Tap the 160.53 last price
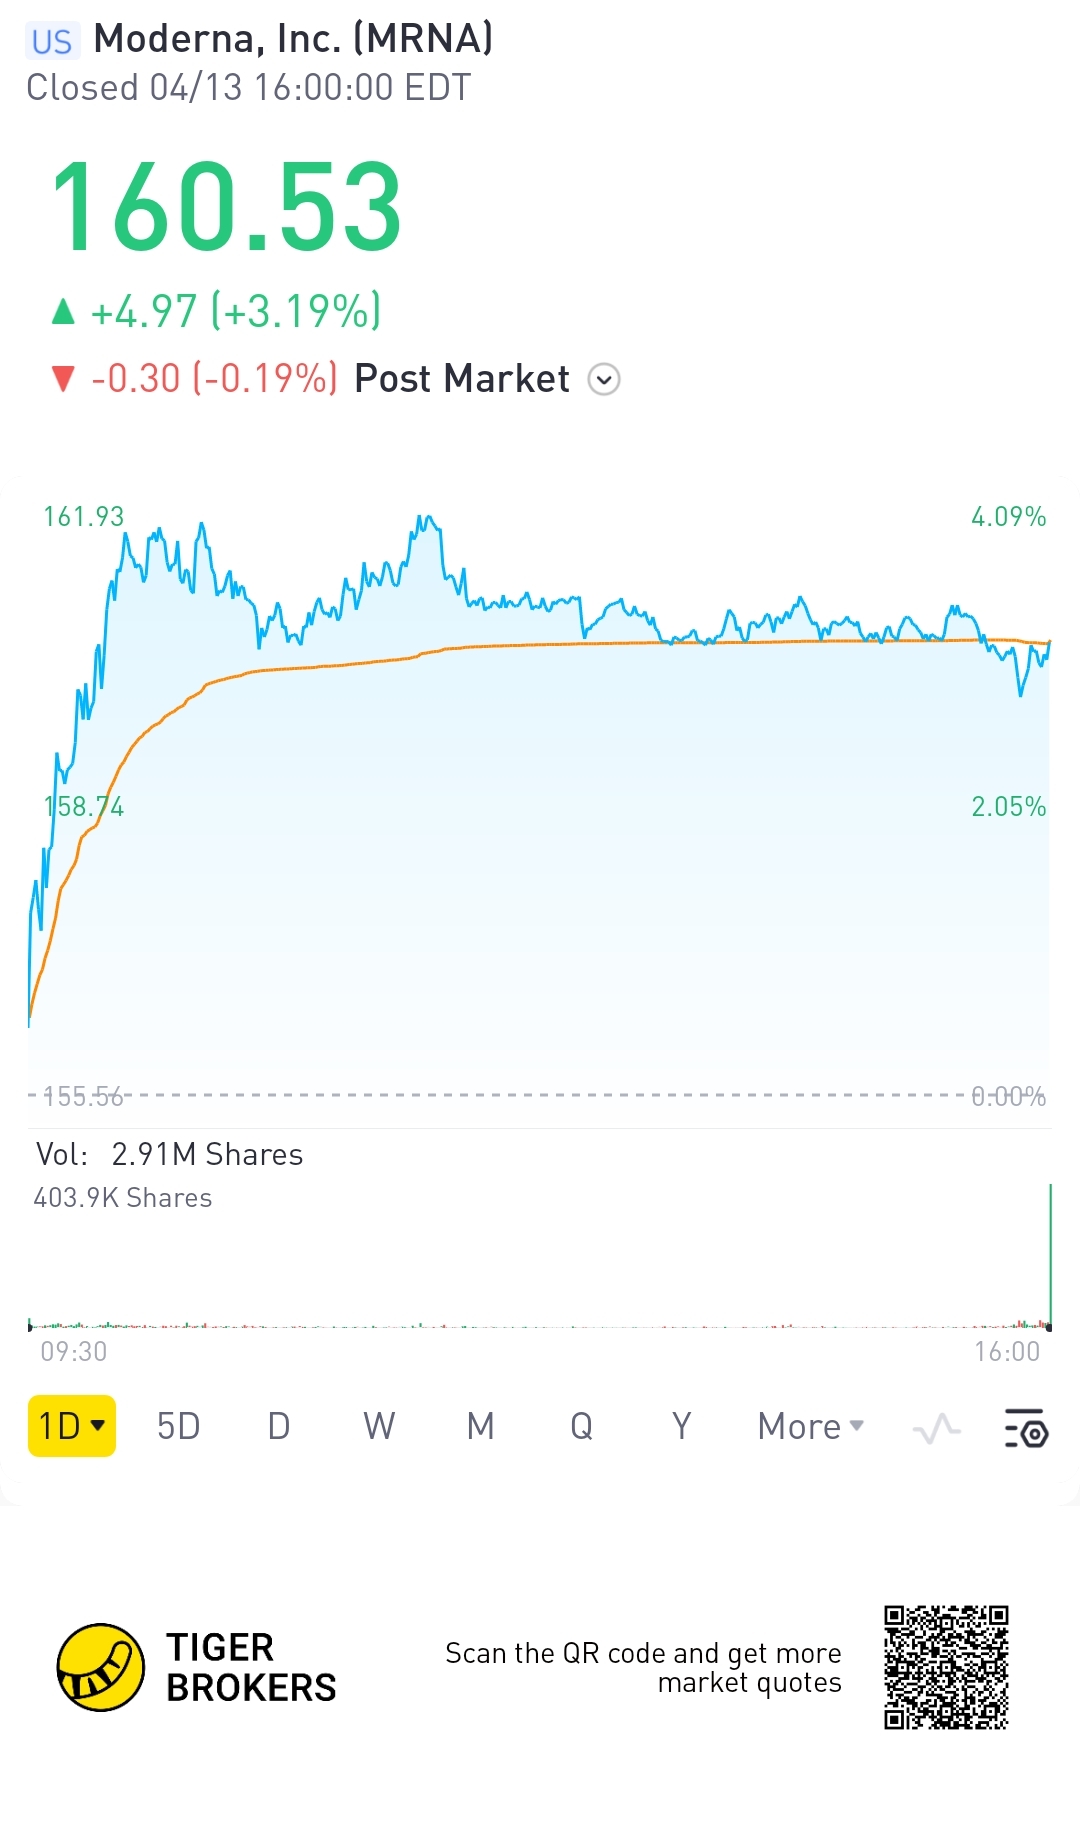1080x1829 pixels. 226,208
